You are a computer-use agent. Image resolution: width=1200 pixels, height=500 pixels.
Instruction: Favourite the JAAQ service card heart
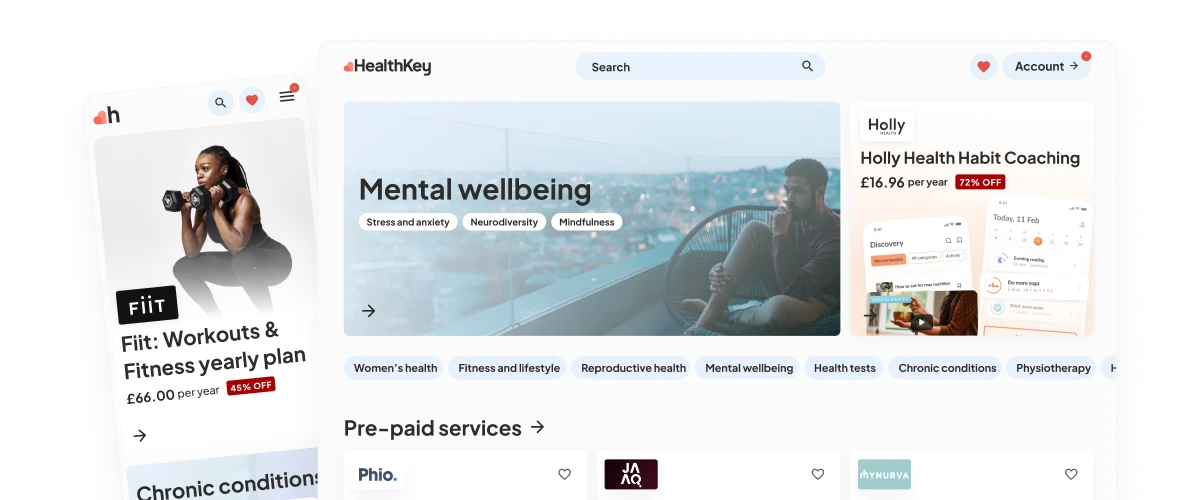pos(818,474)
